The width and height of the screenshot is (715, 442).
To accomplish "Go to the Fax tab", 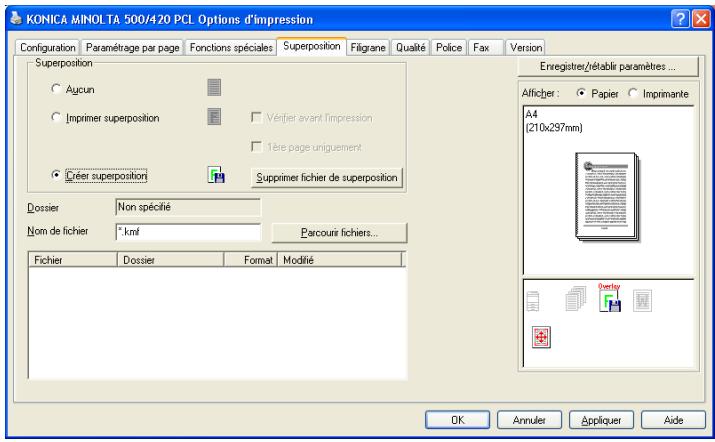I will point(486,47).
